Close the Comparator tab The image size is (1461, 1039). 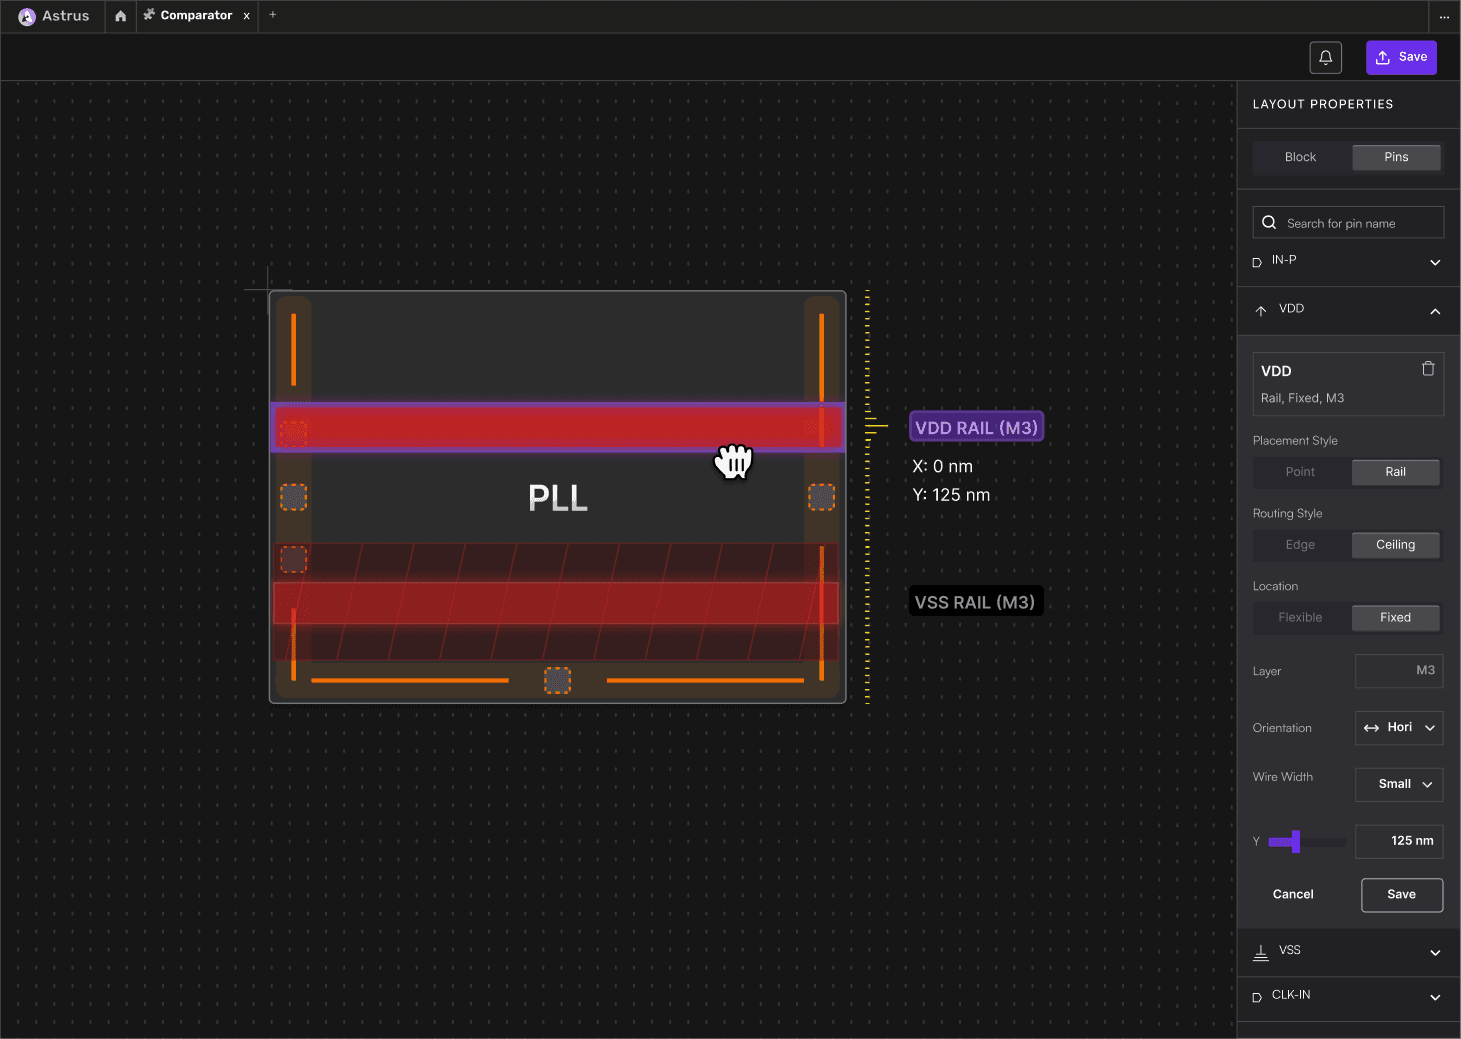[x=246, y=16]
